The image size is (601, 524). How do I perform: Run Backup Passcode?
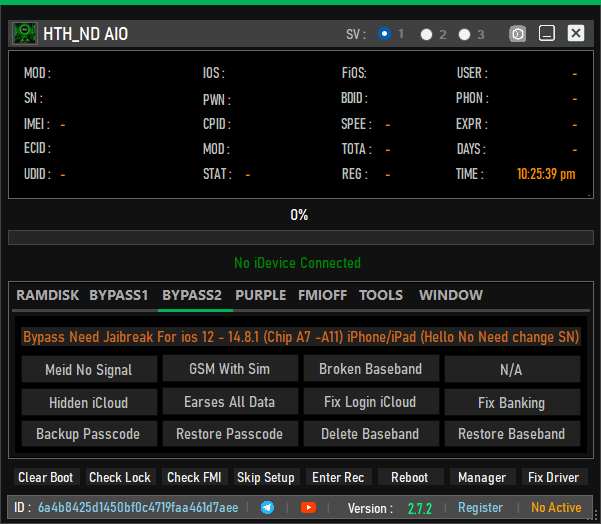point(89,434)
